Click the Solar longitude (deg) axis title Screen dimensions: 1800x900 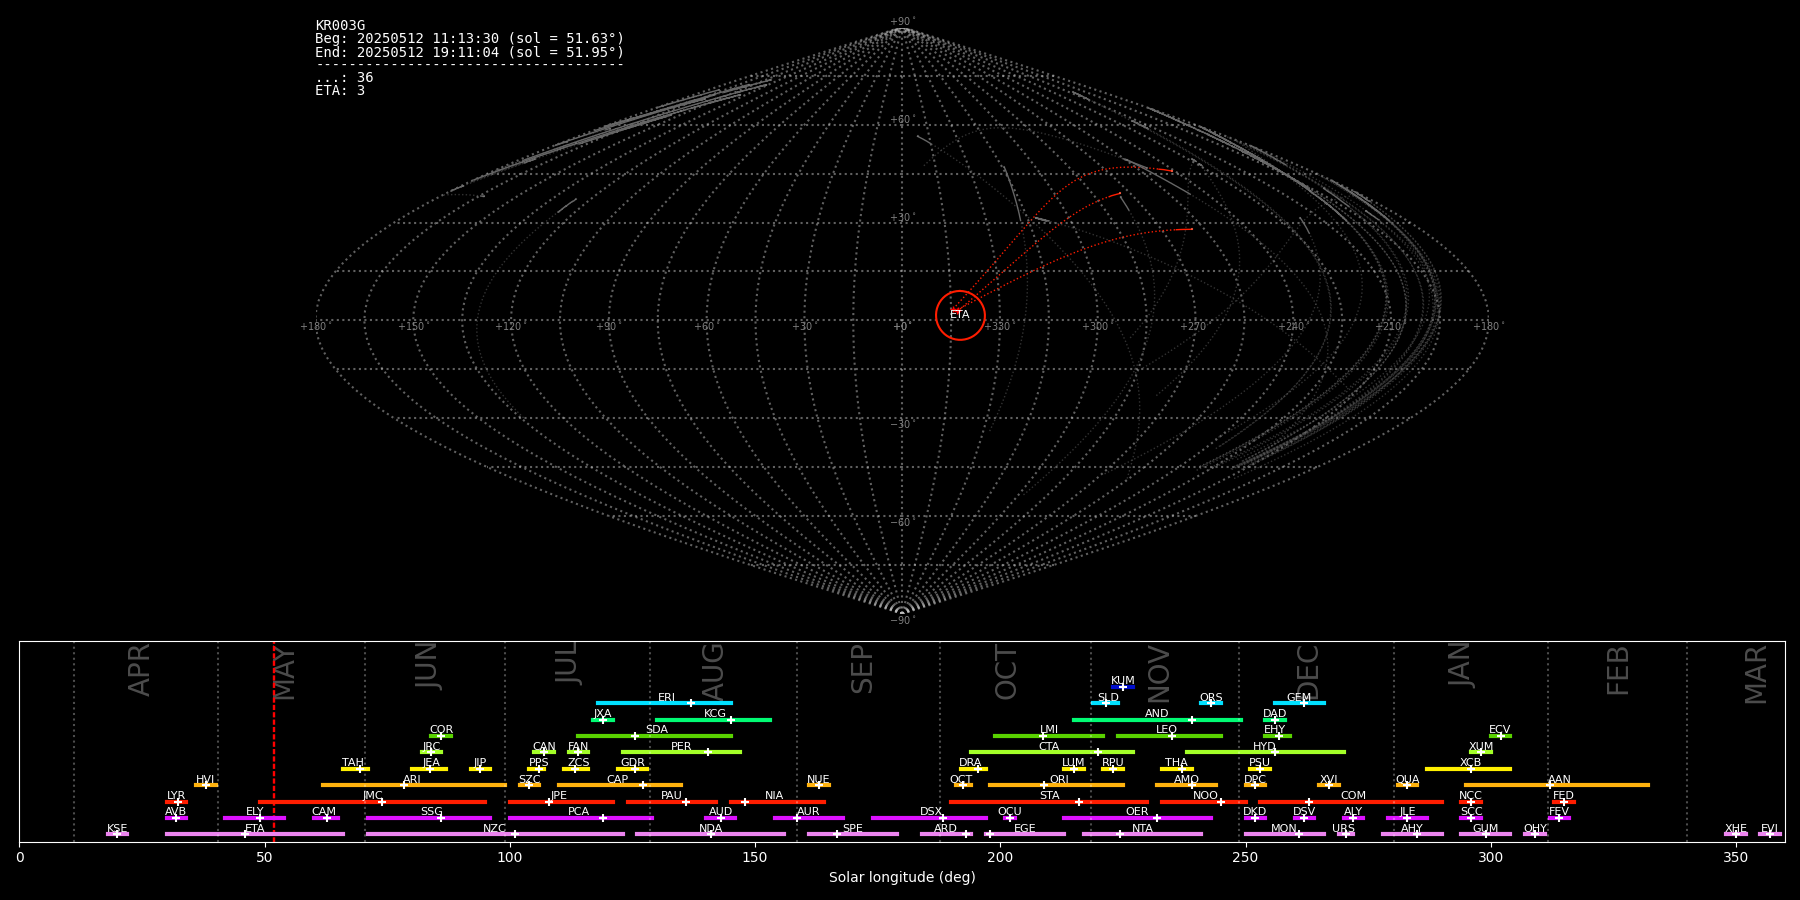(x=902, y=878)
